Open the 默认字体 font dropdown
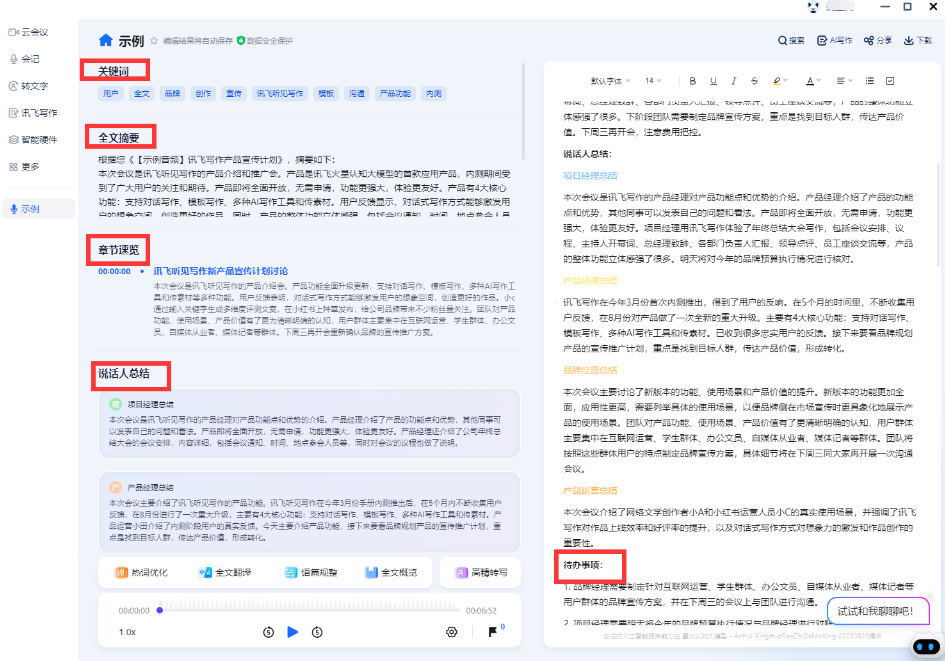 click(610, 81)
